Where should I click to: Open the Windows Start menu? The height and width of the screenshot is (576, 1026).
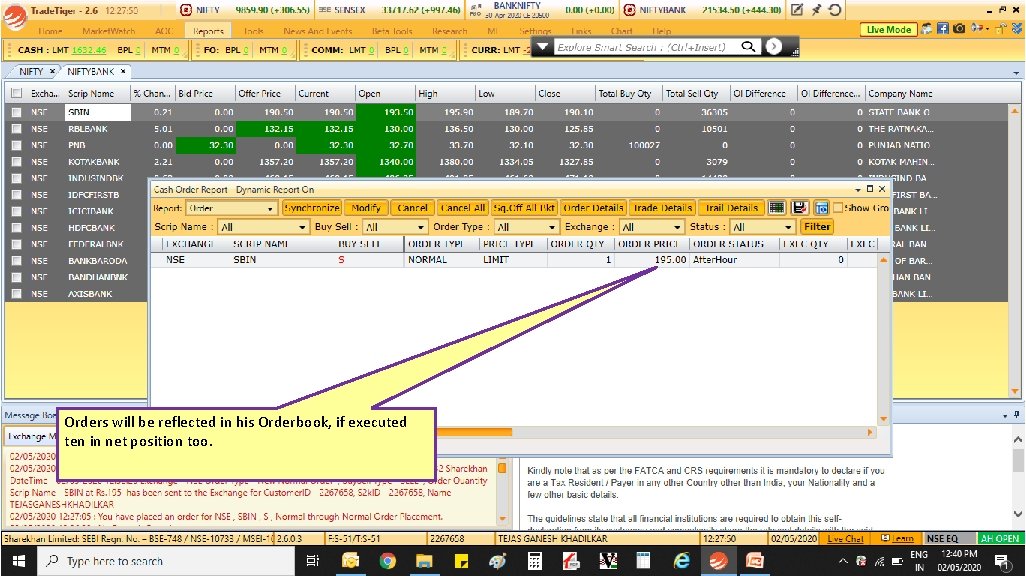[18, 561]
